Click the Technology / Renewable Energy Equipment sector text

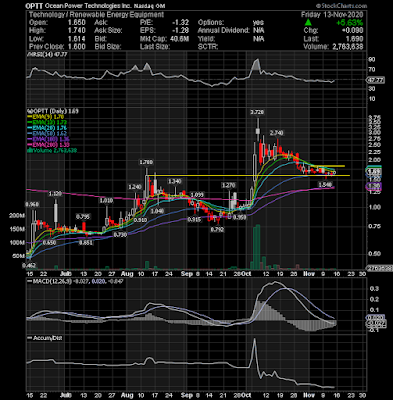point(96,15)
